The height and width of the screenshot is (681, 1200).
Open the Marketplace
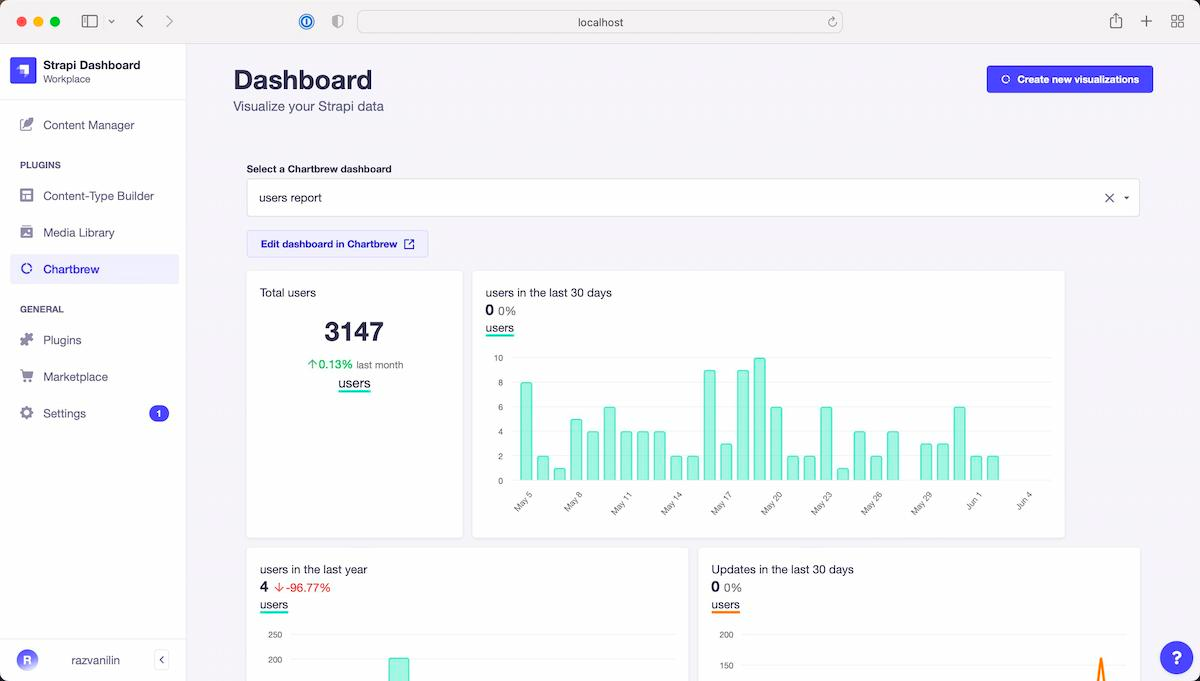[x=74, y=376]
